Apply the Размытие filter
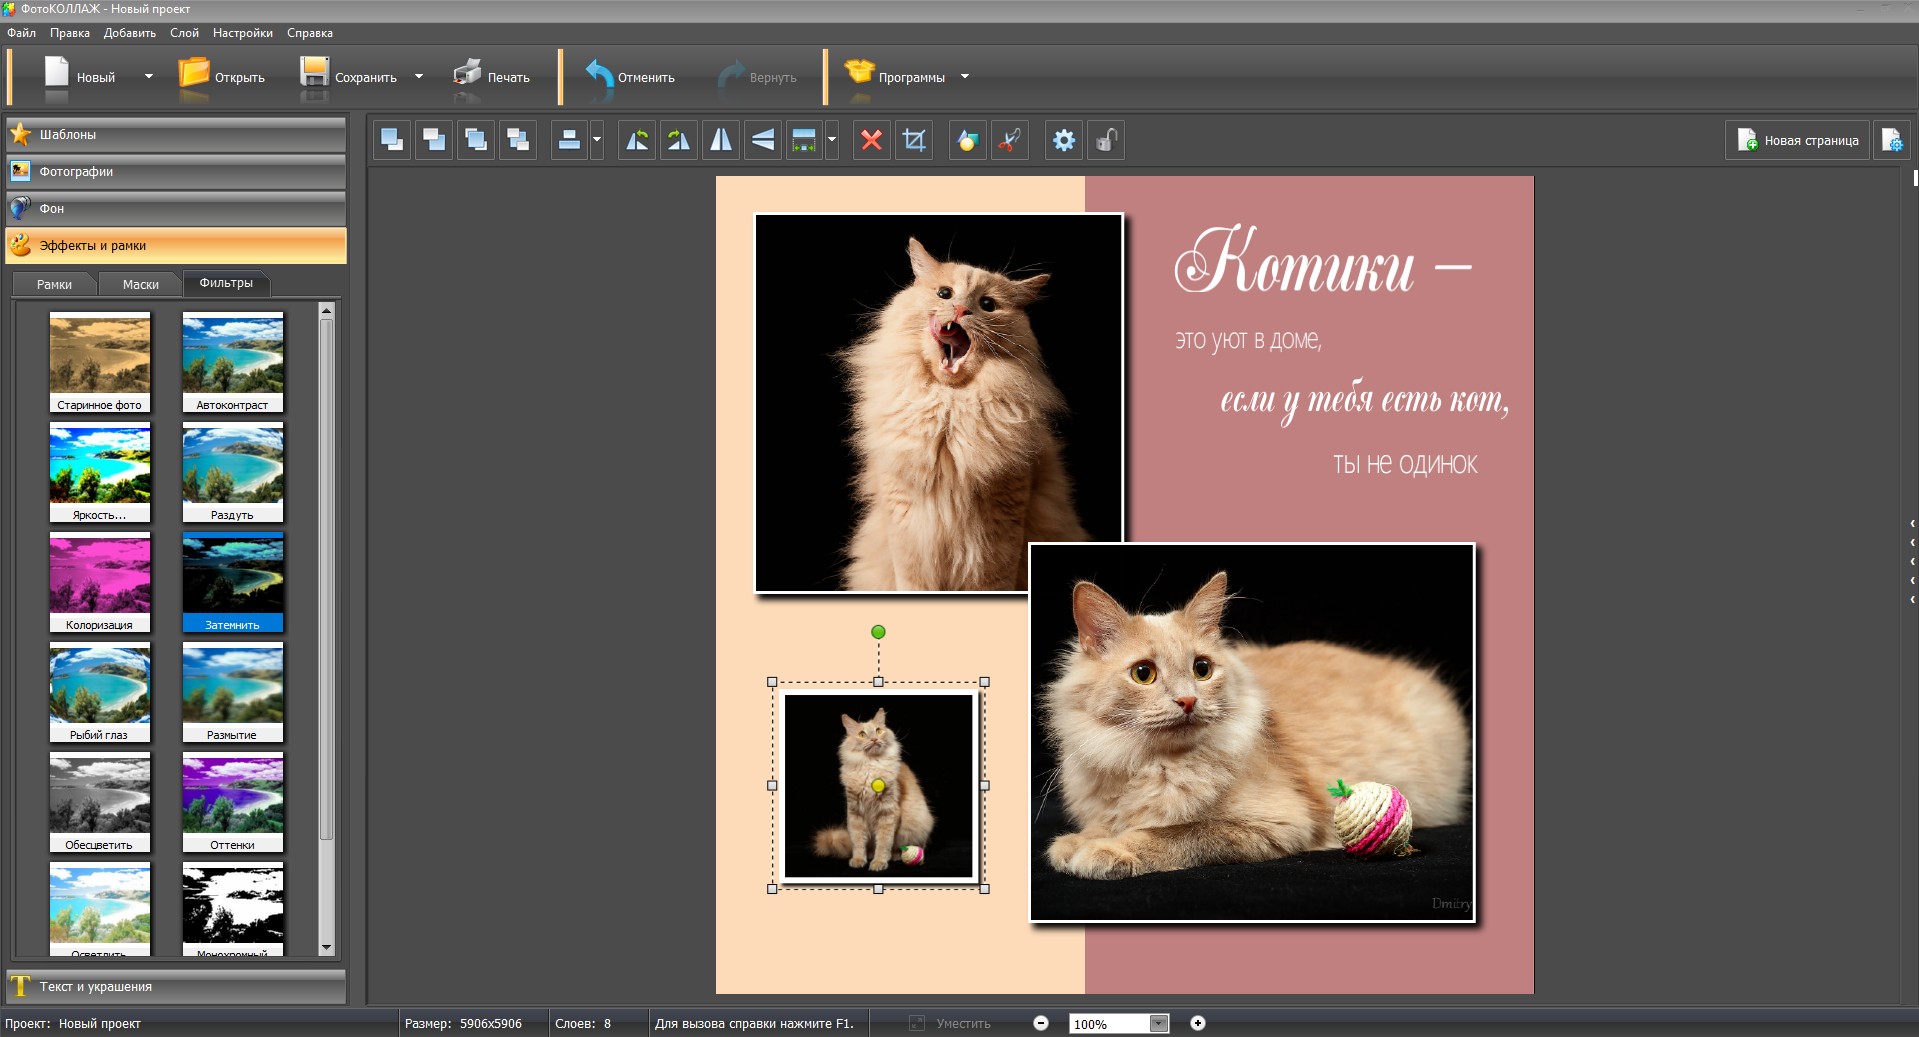The width and height of the screenshot is (1919, 1037). click(233, 692)
